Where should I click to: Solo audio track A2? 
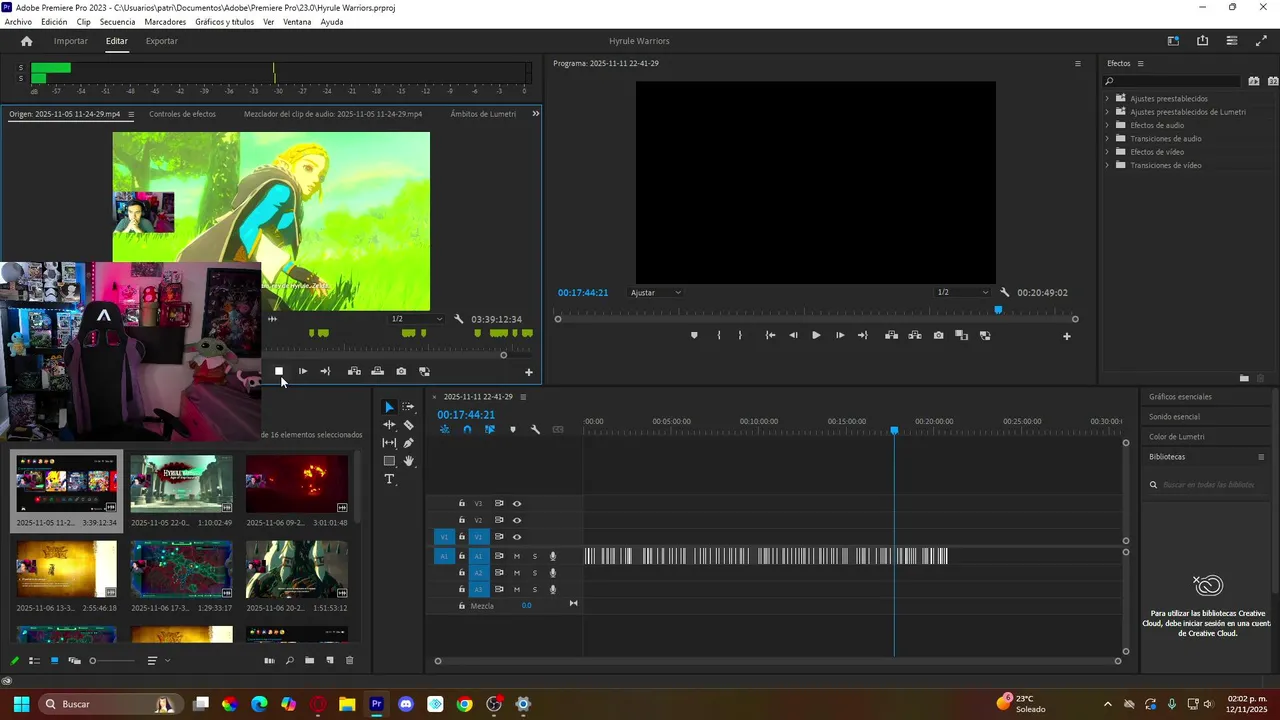[x=534, y=573]
